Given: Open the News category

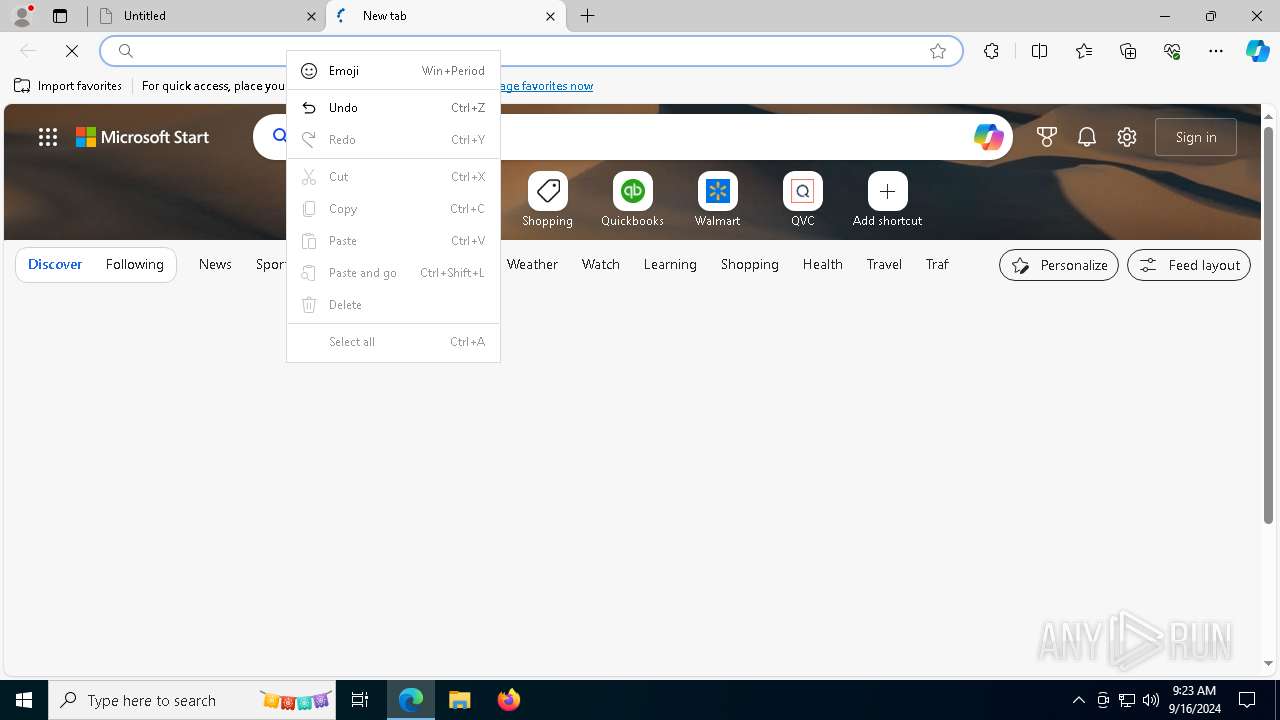Looking at the screenshot, I should [215, 264].
